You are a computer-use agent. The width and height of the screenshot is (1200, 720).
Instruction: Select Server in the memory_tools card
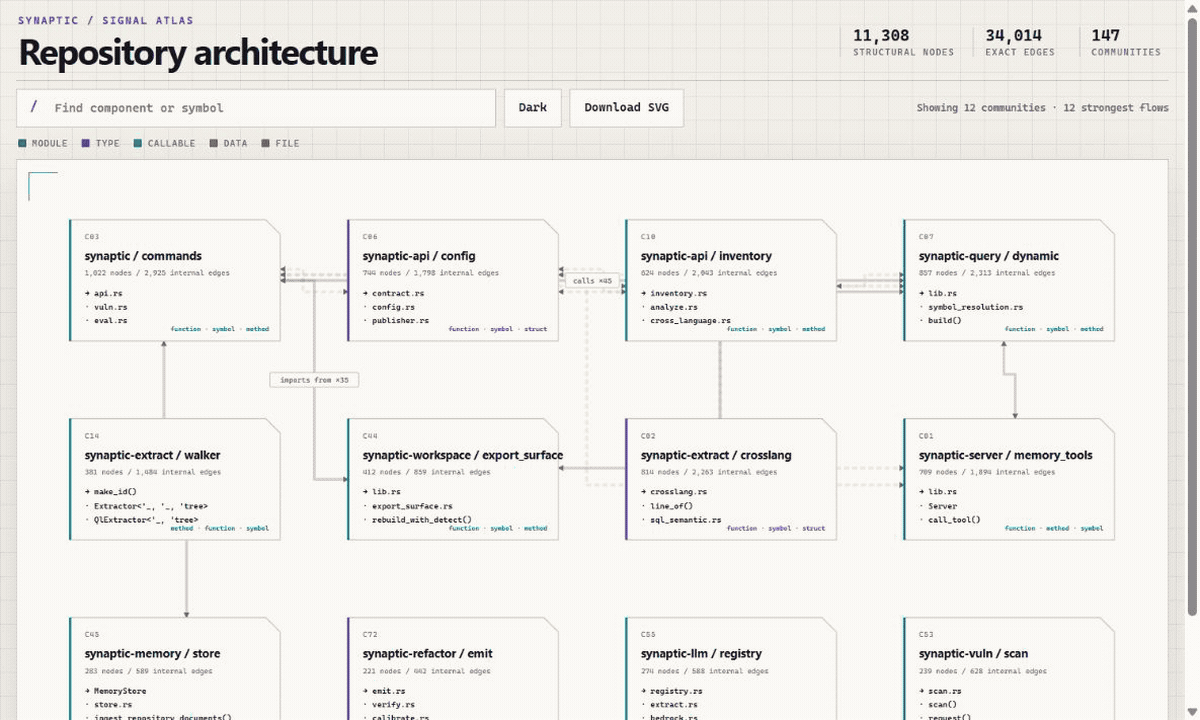pyautogui.click(x=943, y=506)
